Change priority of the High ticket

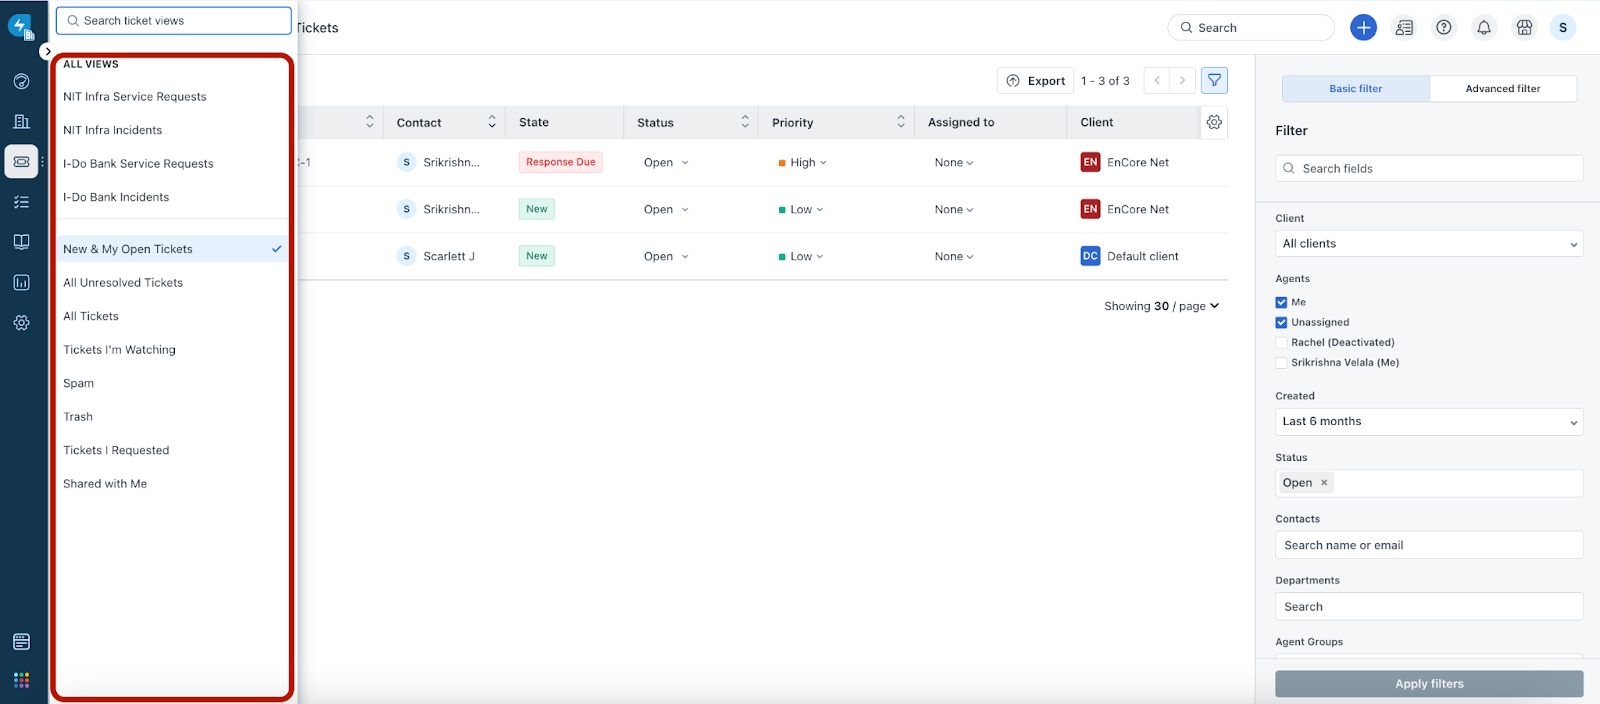click(x=803, y=162)
